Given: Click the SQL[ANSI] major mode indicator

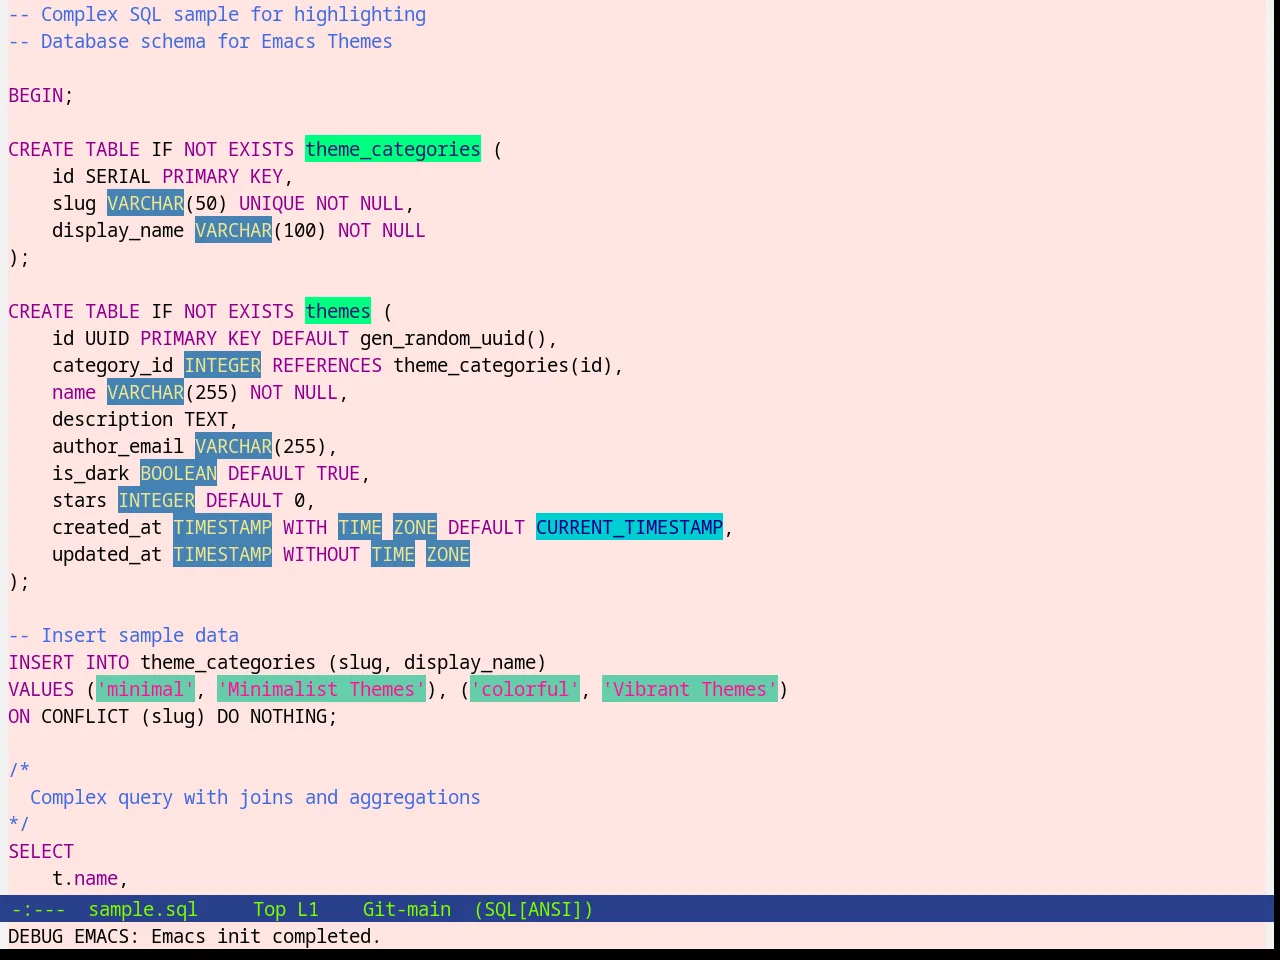Looking at the screenshot, I should (534, 909).
